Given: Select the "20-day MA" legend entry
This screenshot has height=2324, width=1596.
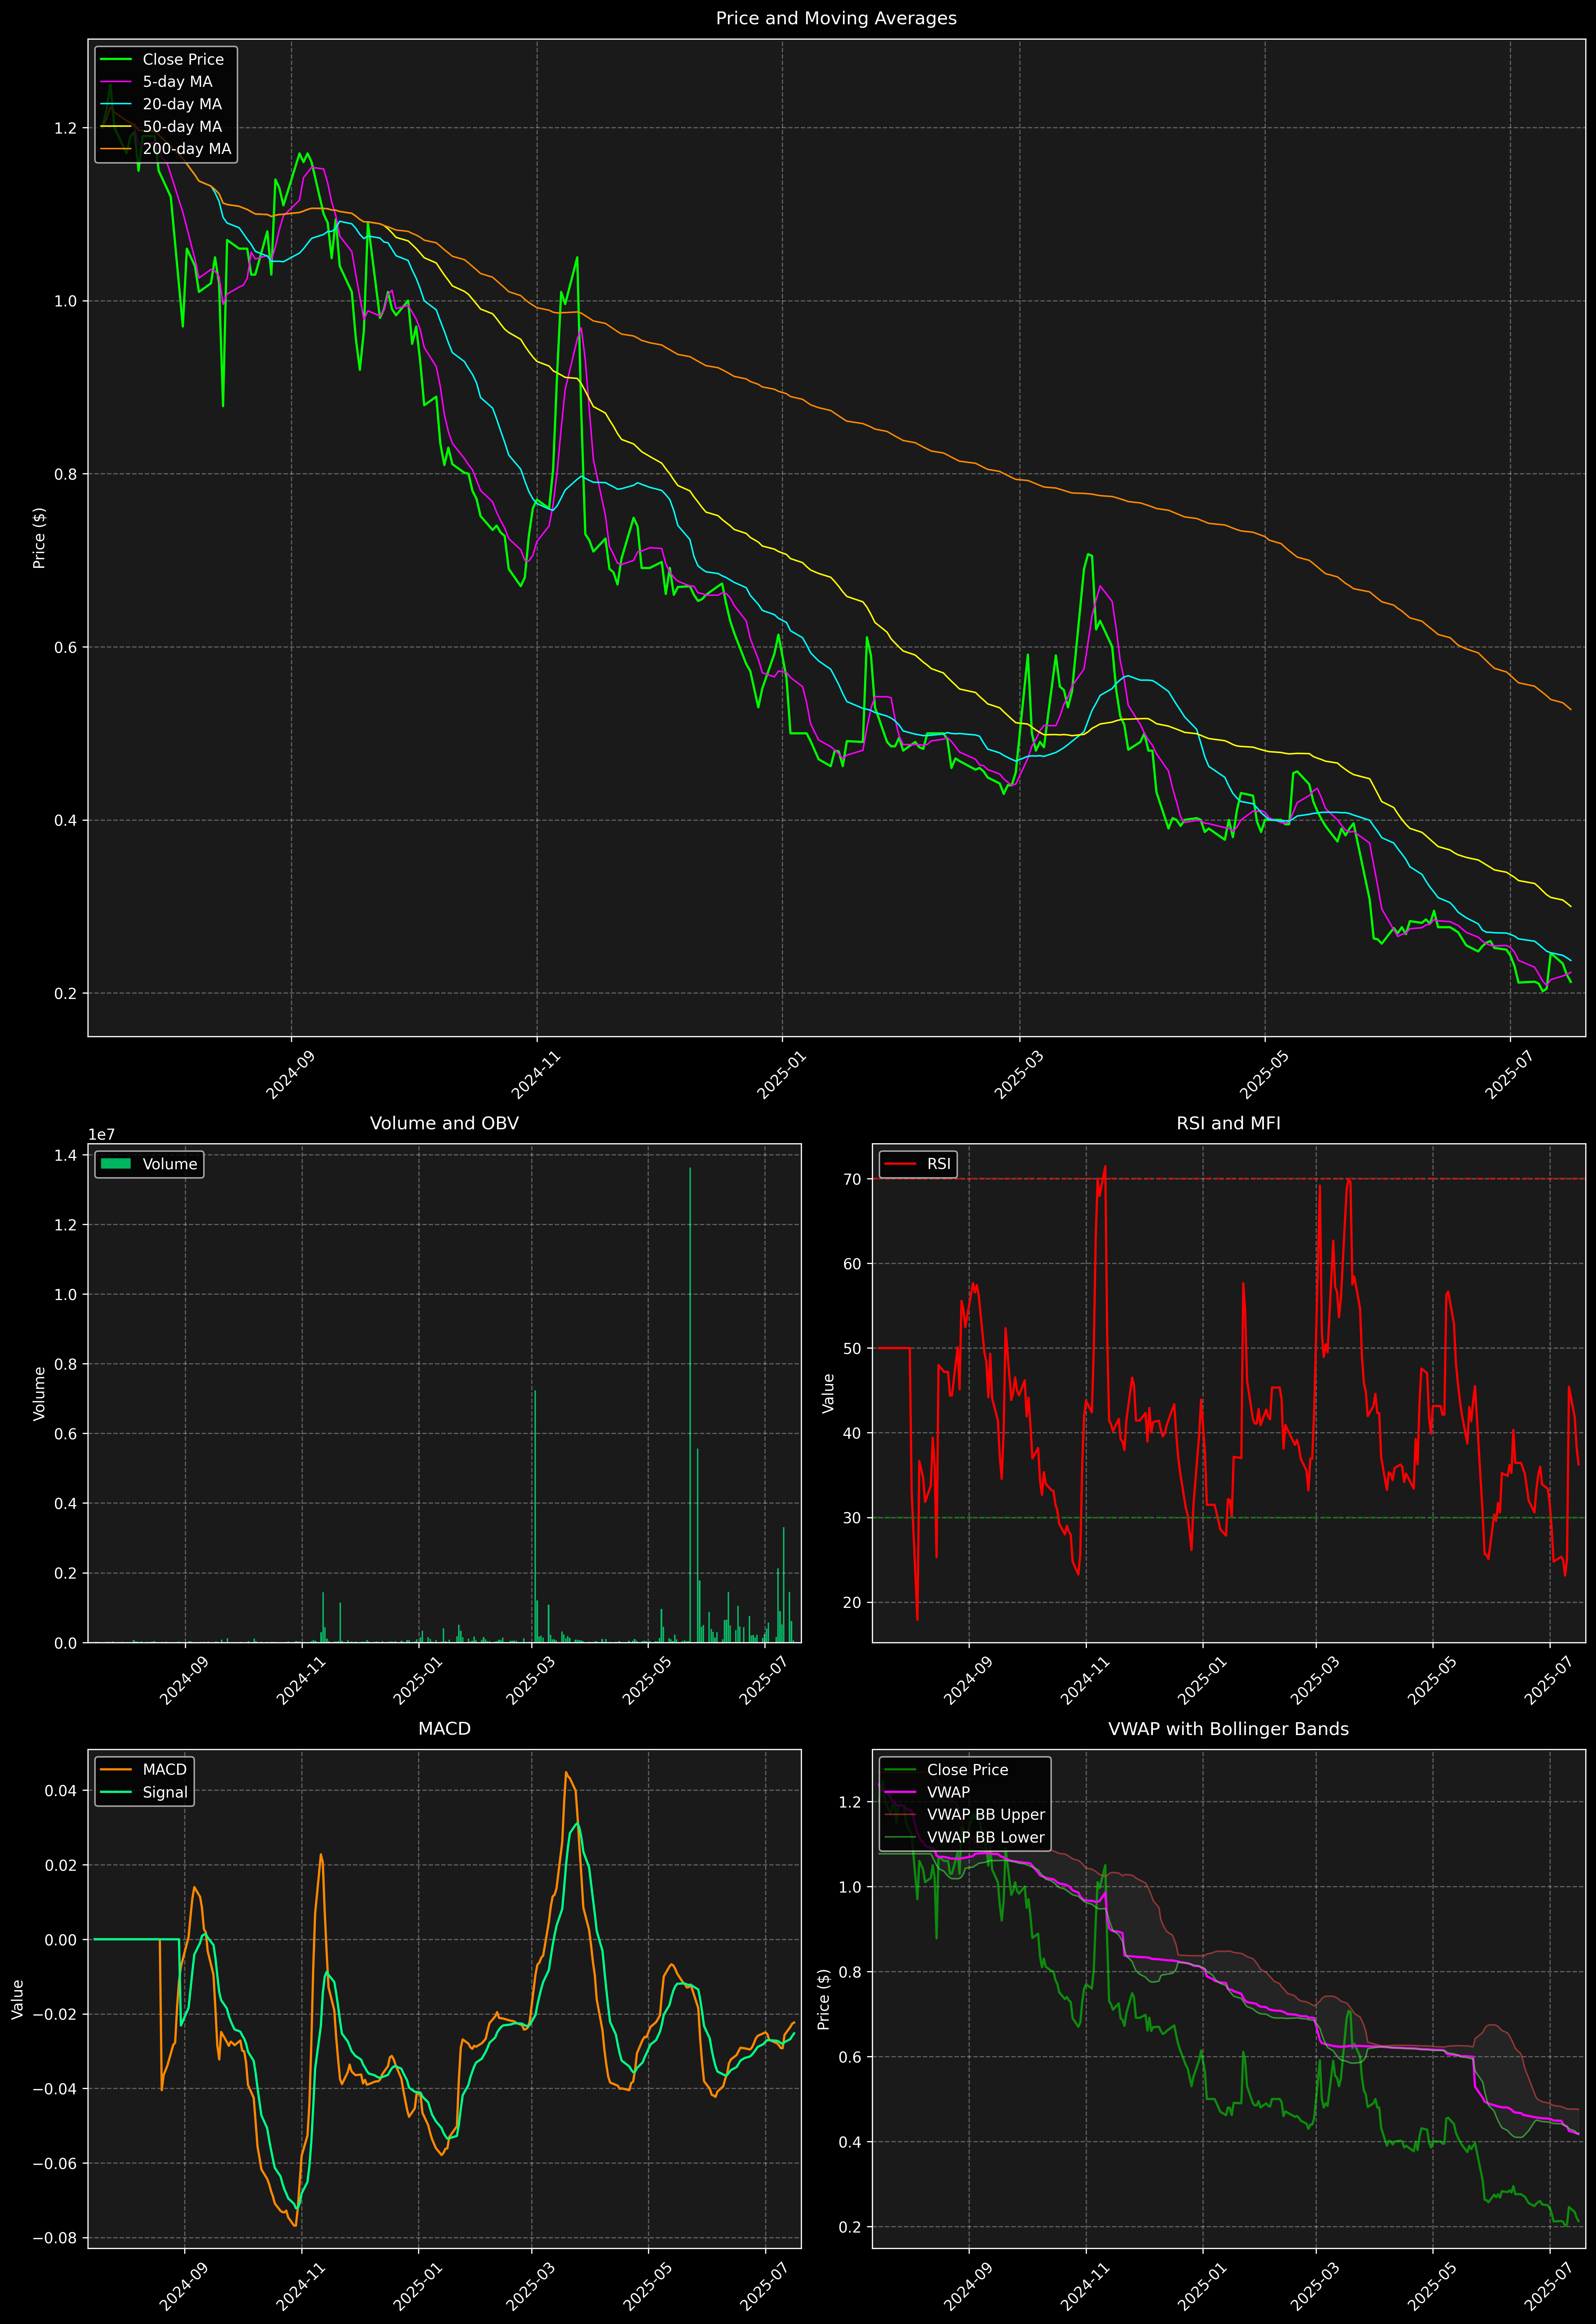Looking at the screenshot, I should click(x=182, y=104).
